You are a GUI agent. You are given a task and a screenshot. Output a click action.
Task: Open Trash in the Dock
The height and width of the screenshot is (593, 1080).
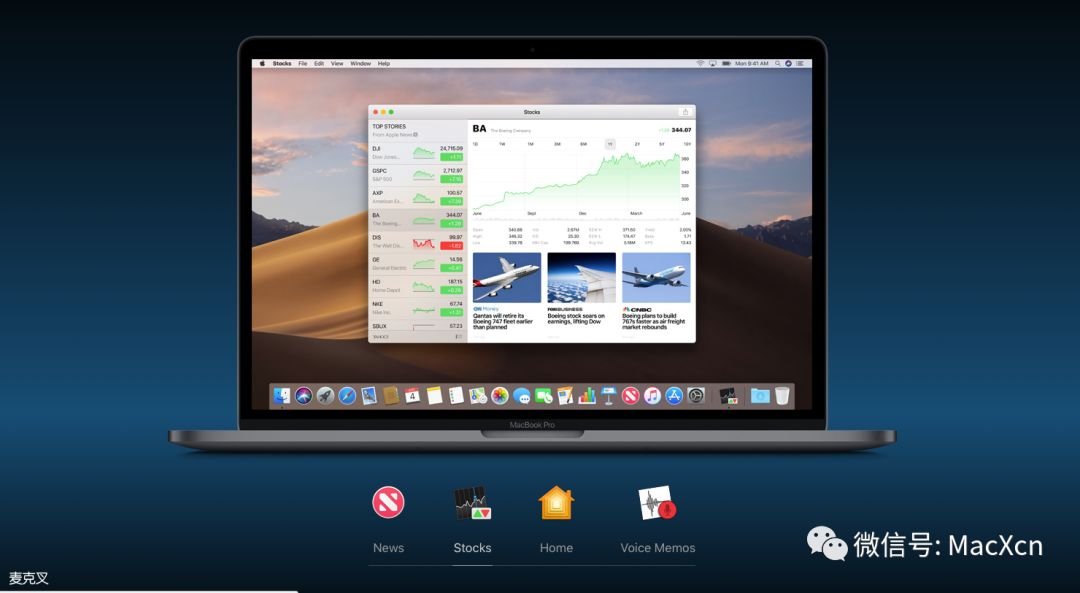(782, 395)
